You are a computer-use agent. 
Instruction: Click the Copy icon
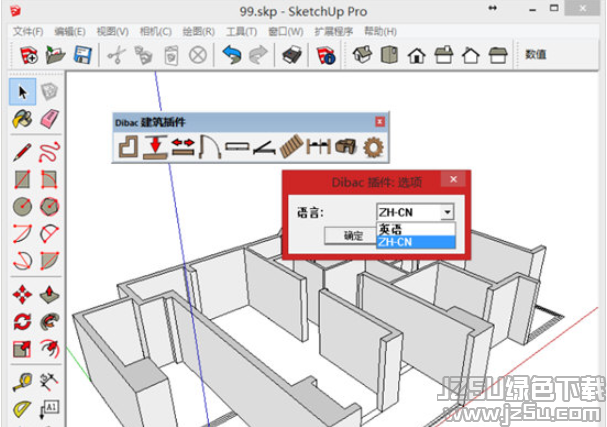(x=144, y=55)
